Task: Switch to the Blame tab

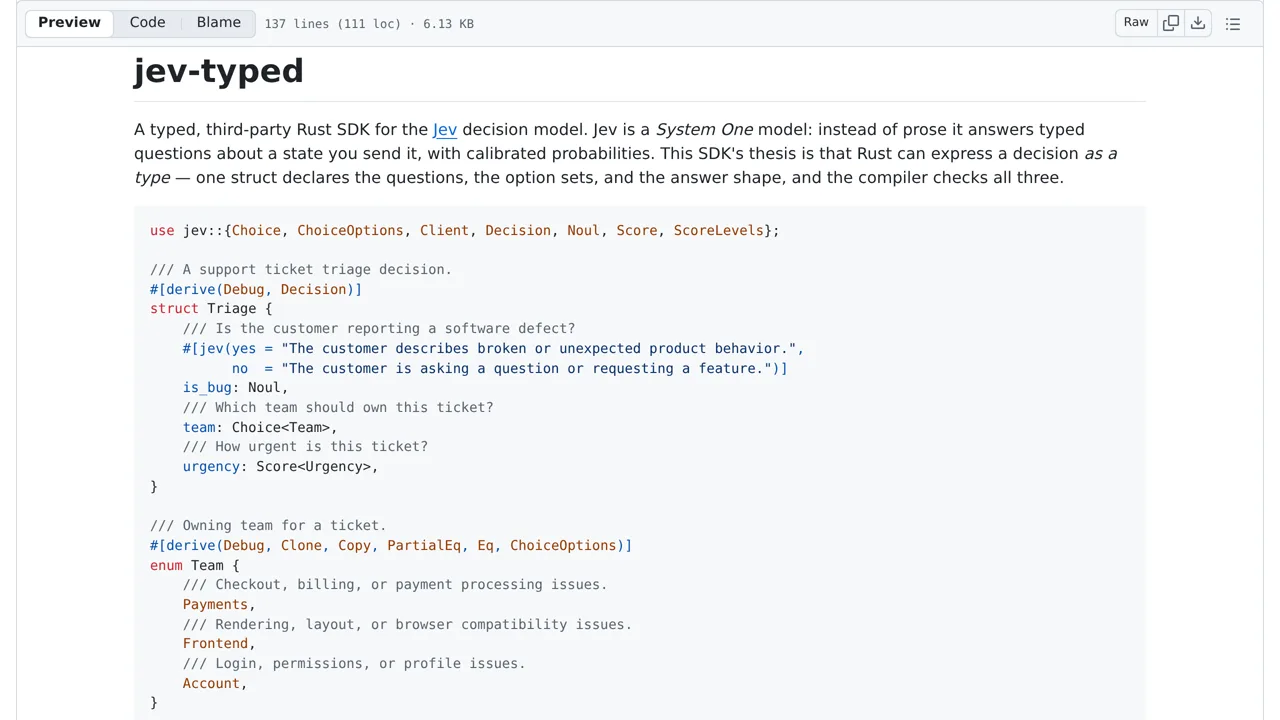Action: click(x=219, y=23)
